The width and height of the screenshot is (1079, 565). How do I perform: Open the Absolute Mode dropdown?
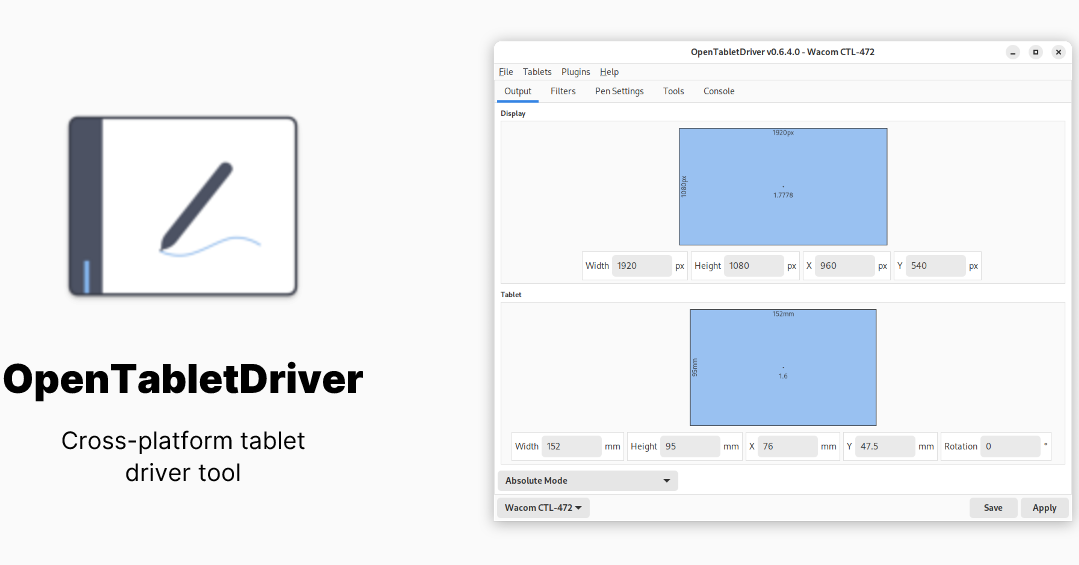(x=588, y=481)
